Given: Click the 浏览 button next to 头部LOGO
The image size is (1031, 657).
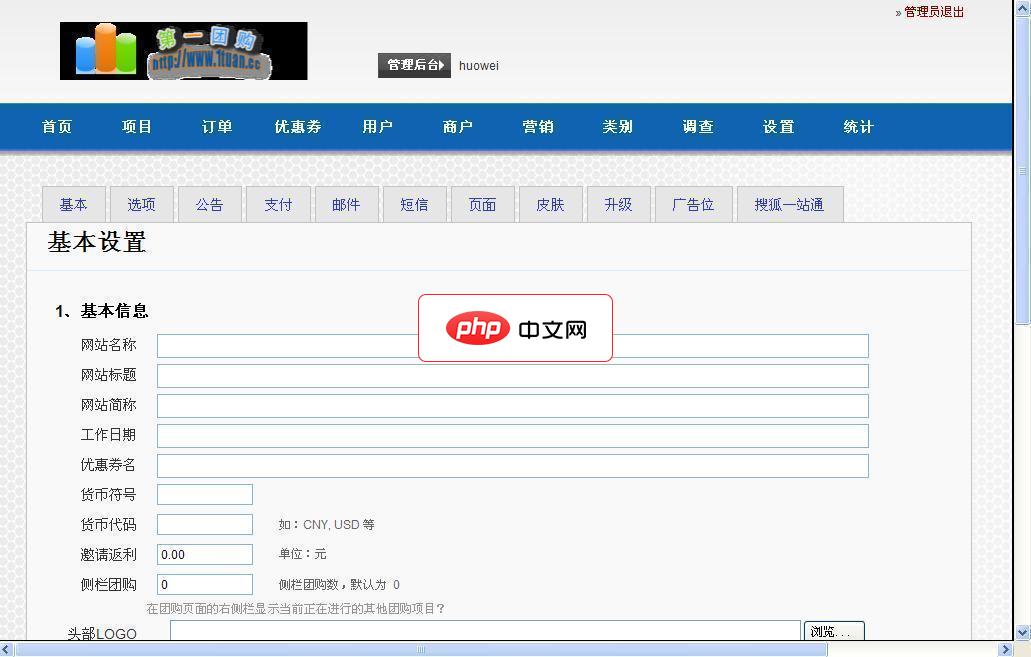Looking at the screenshot, I should [834, 631].
